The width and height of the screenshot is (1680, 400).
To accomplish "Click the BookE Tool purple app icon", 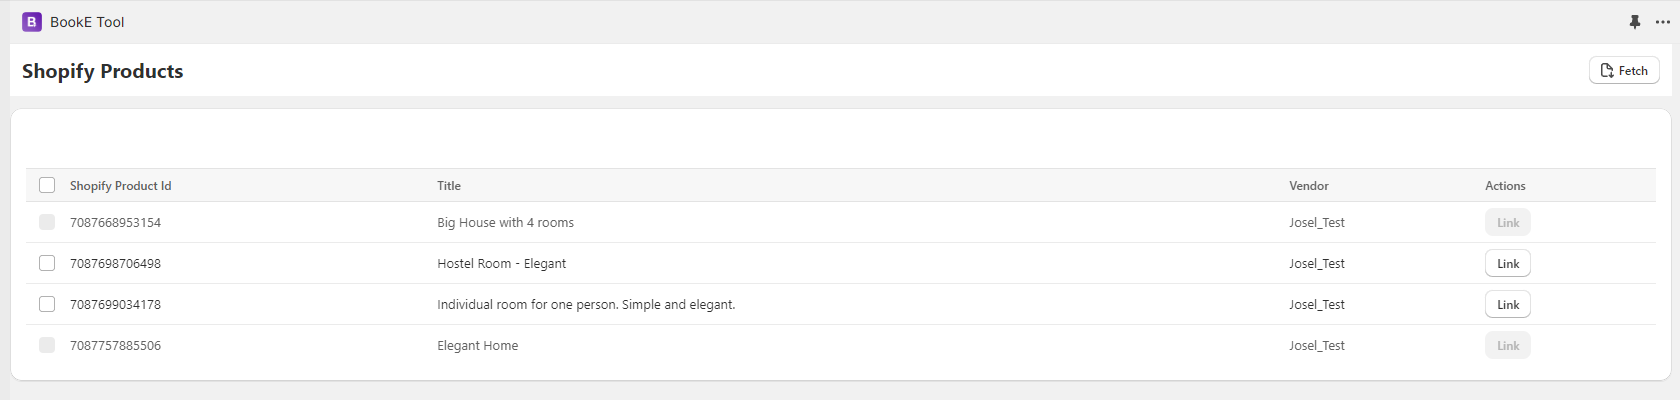I will (32, 22).
